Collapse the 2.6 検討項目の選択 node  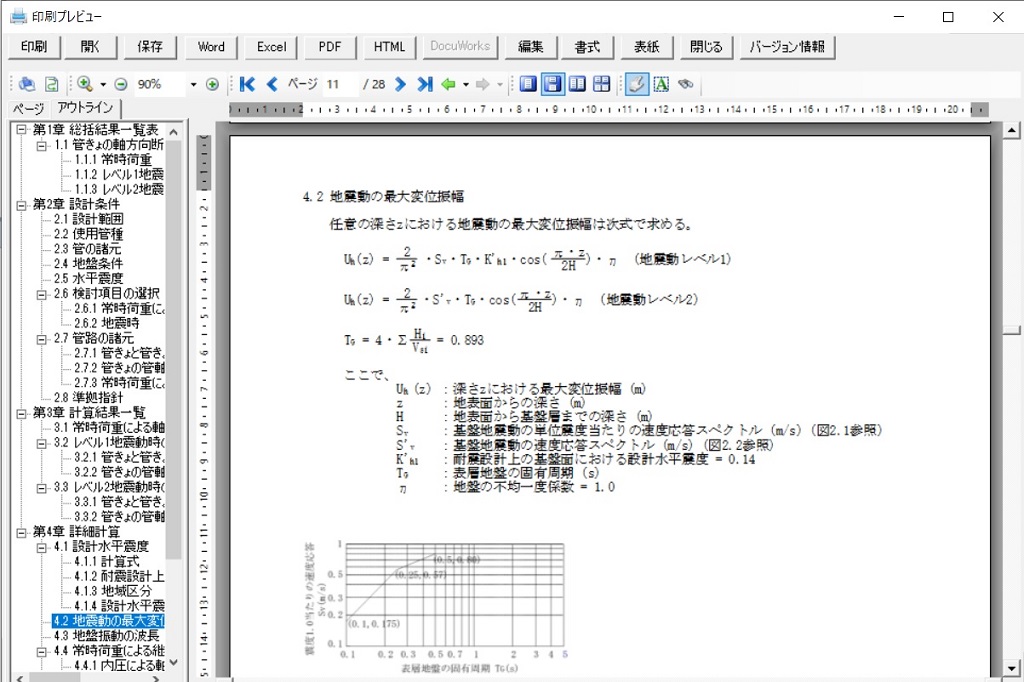point(42,294)
